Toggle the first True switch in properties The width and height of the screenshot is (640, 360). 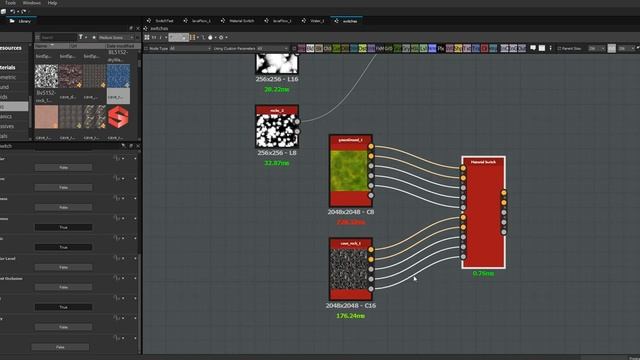click(63, 227)
